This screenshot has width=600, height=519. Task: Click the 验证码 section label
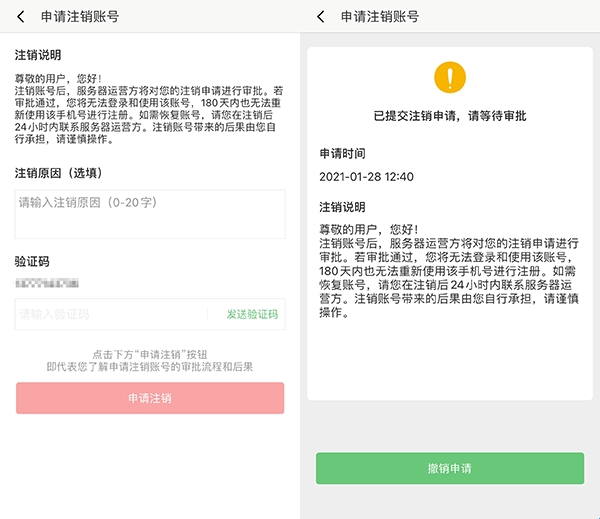click(x=32, y=261)
